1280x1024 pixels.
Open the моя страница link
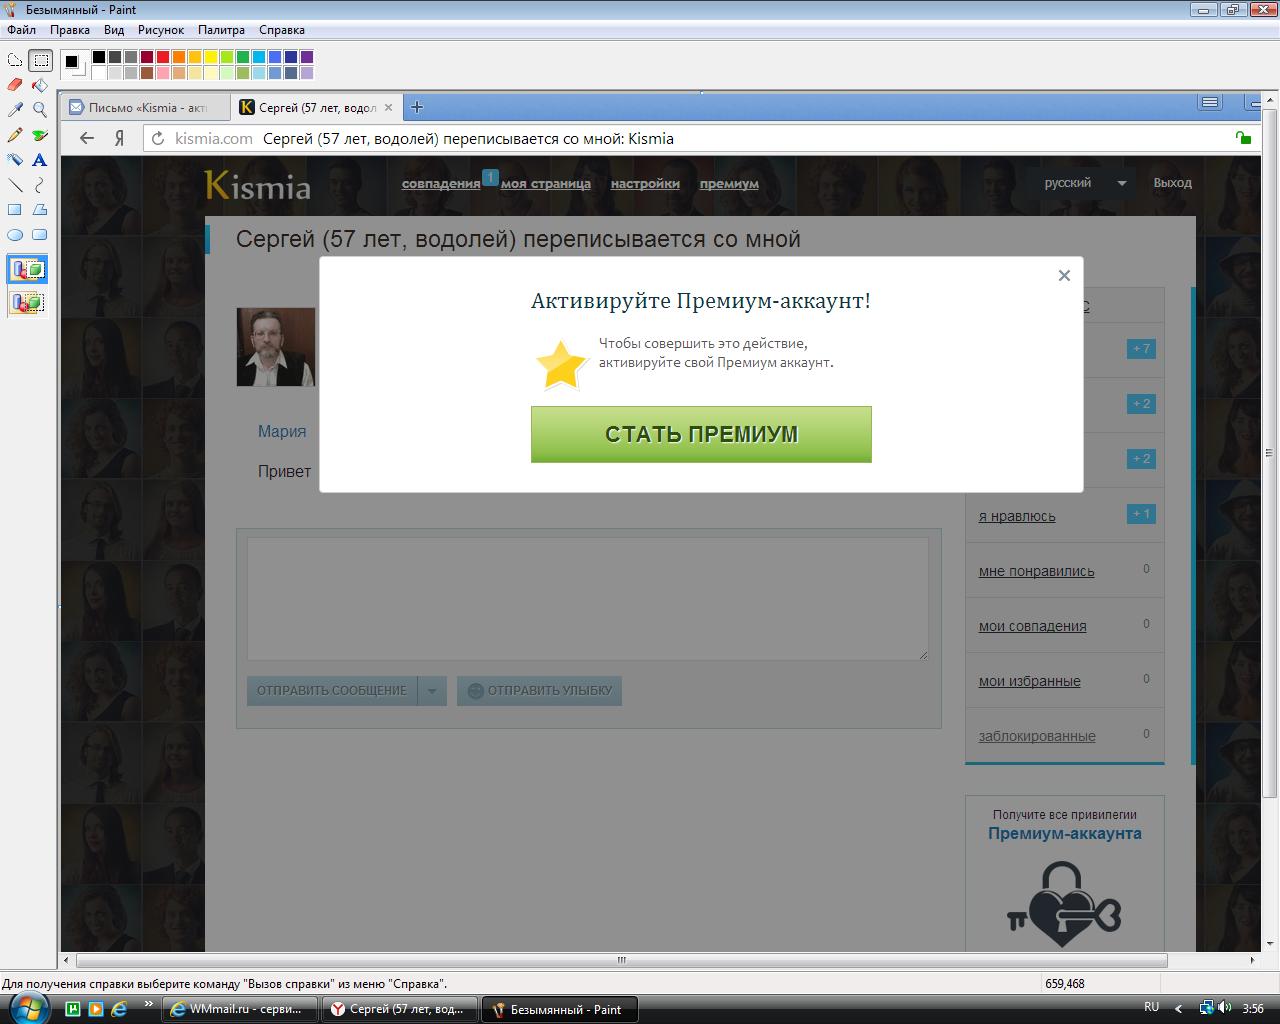pos(546,183)
